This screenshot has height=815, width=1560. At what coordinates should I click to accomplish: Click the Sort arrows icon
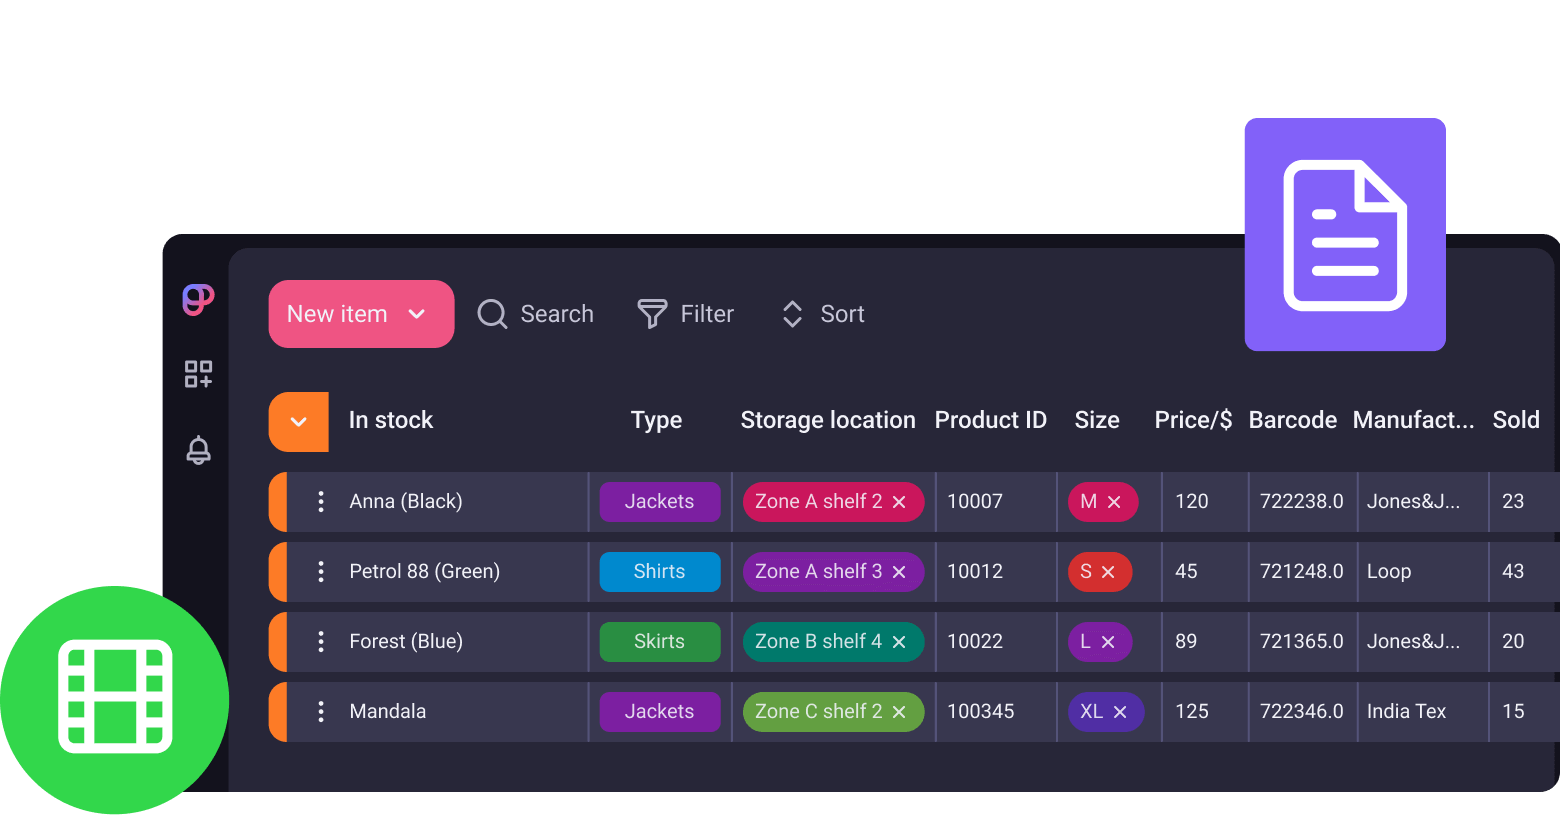click(791, 313)
